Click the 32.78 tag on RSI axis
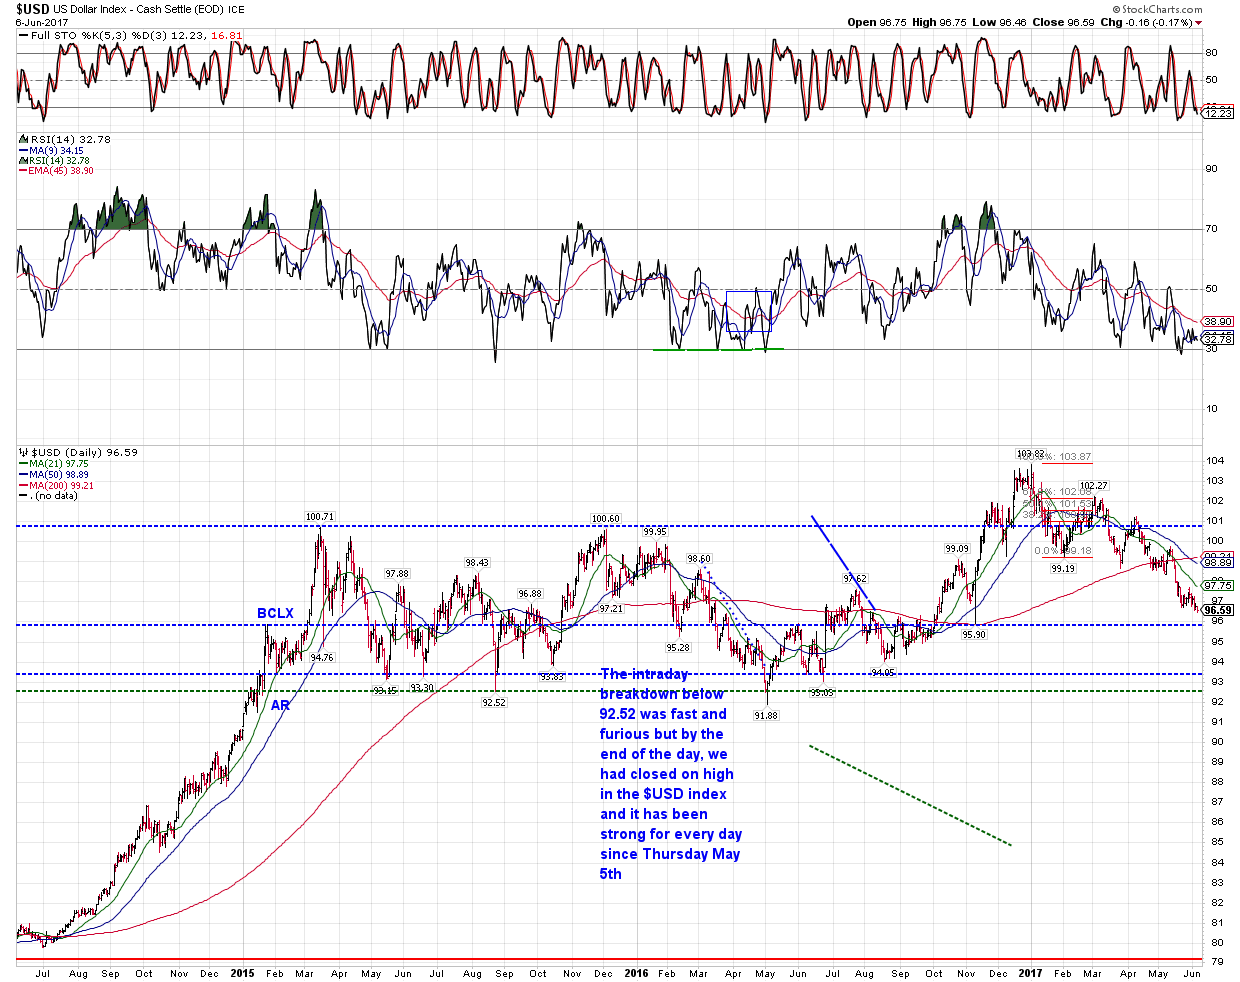 (x=1218, y=339)
